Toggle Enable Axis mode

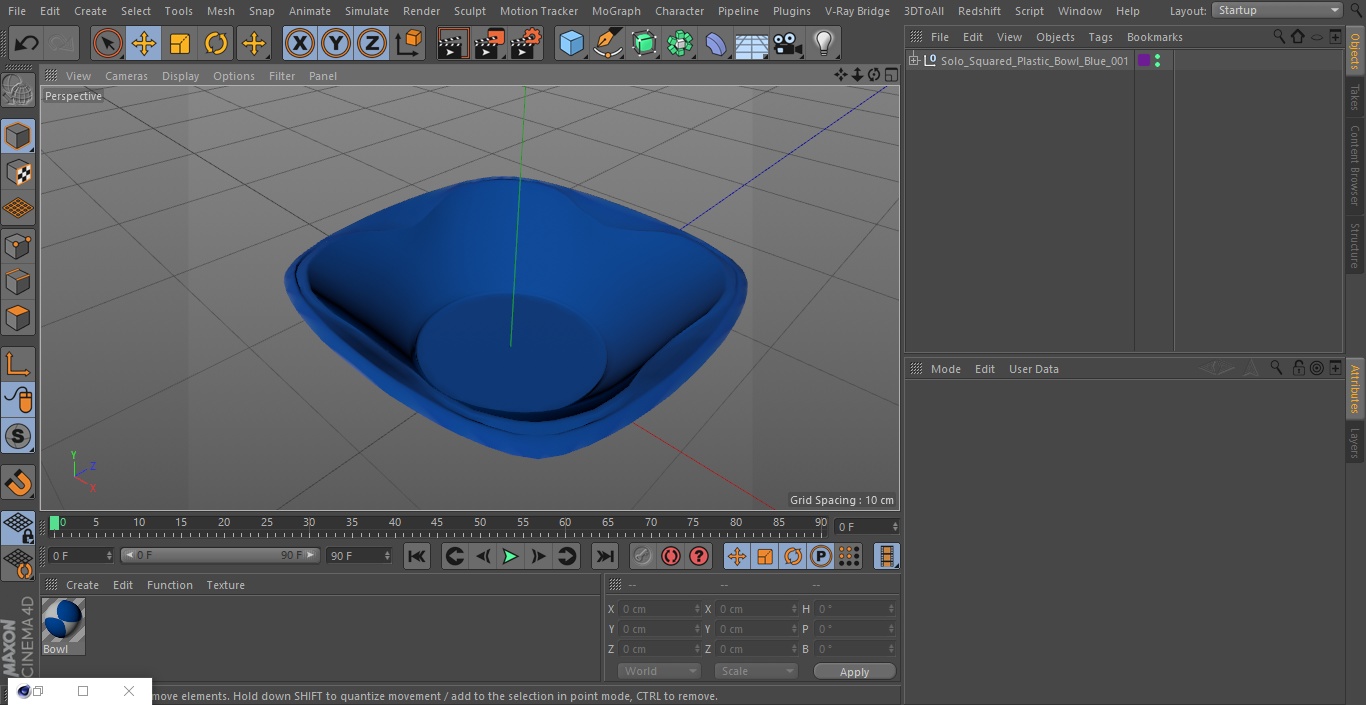tap(18, 364)
